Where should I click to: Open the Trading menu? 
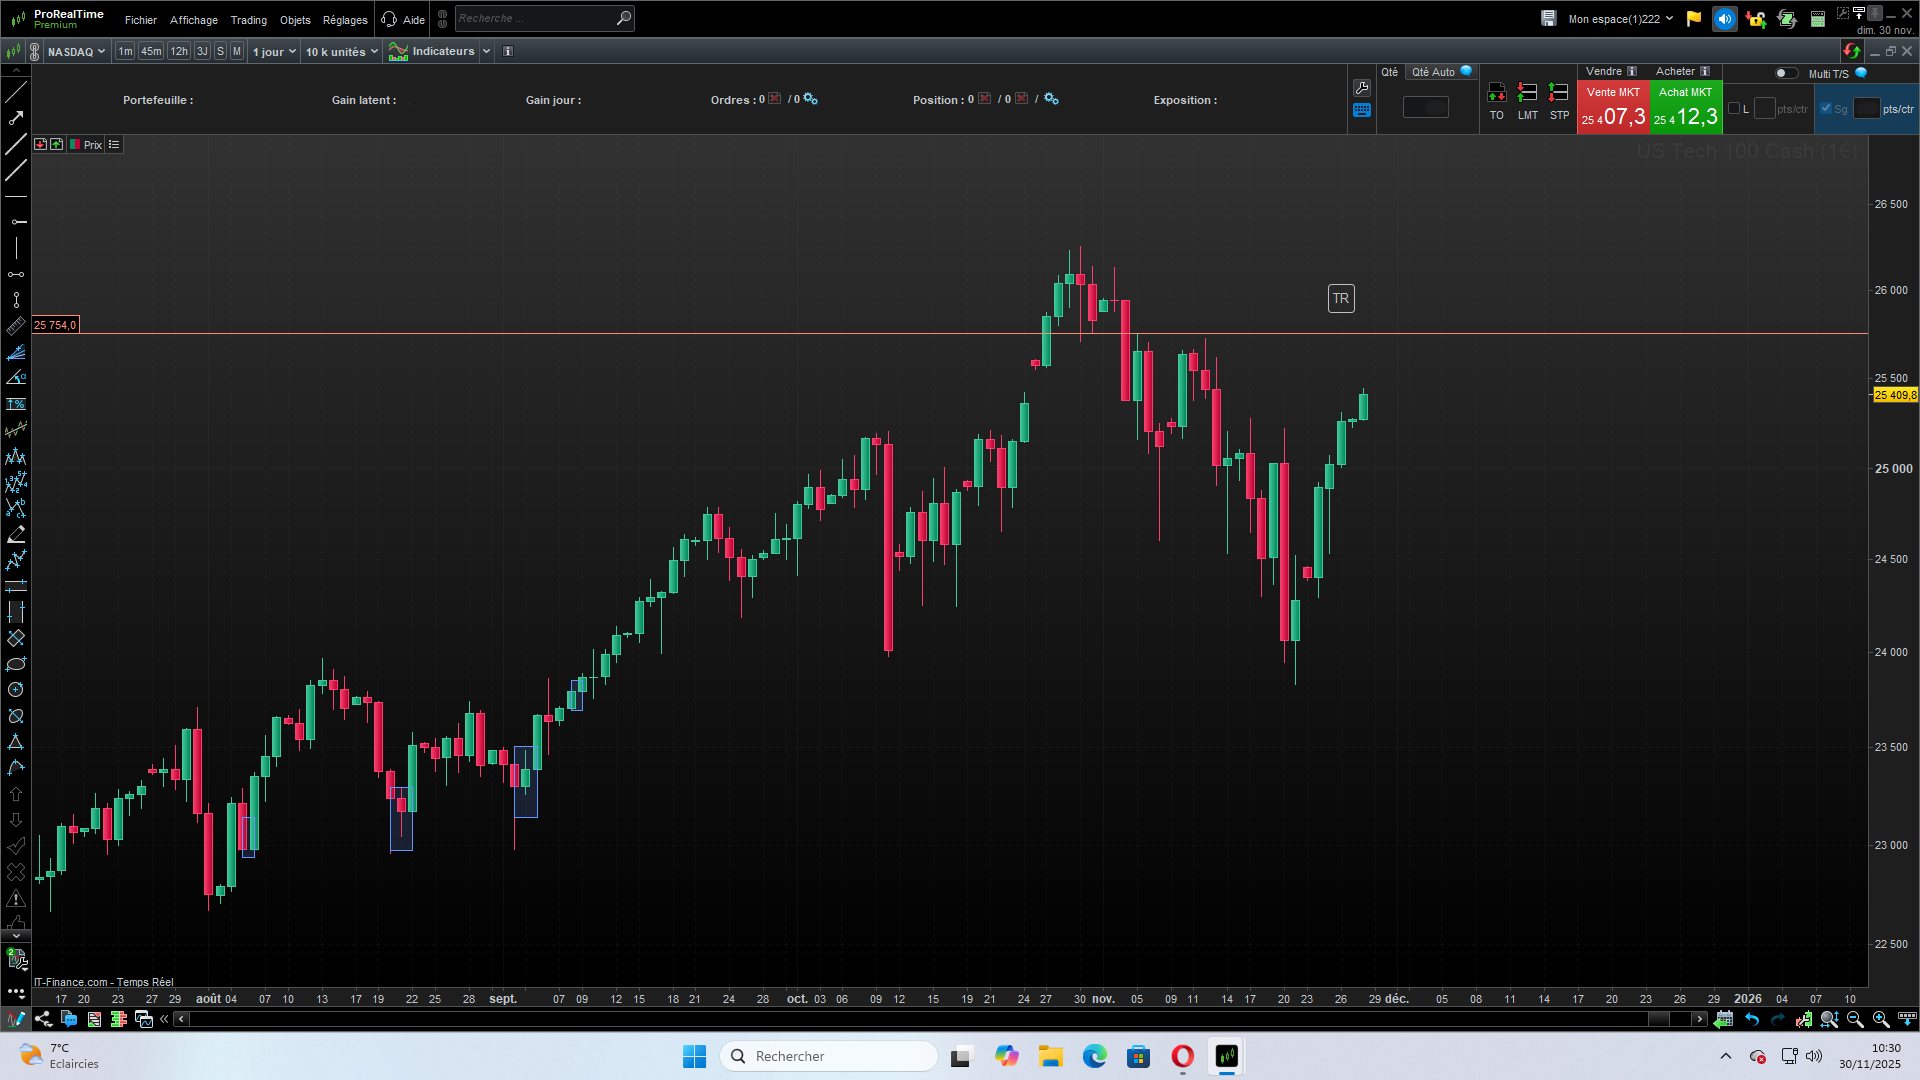tap(248, 20)
